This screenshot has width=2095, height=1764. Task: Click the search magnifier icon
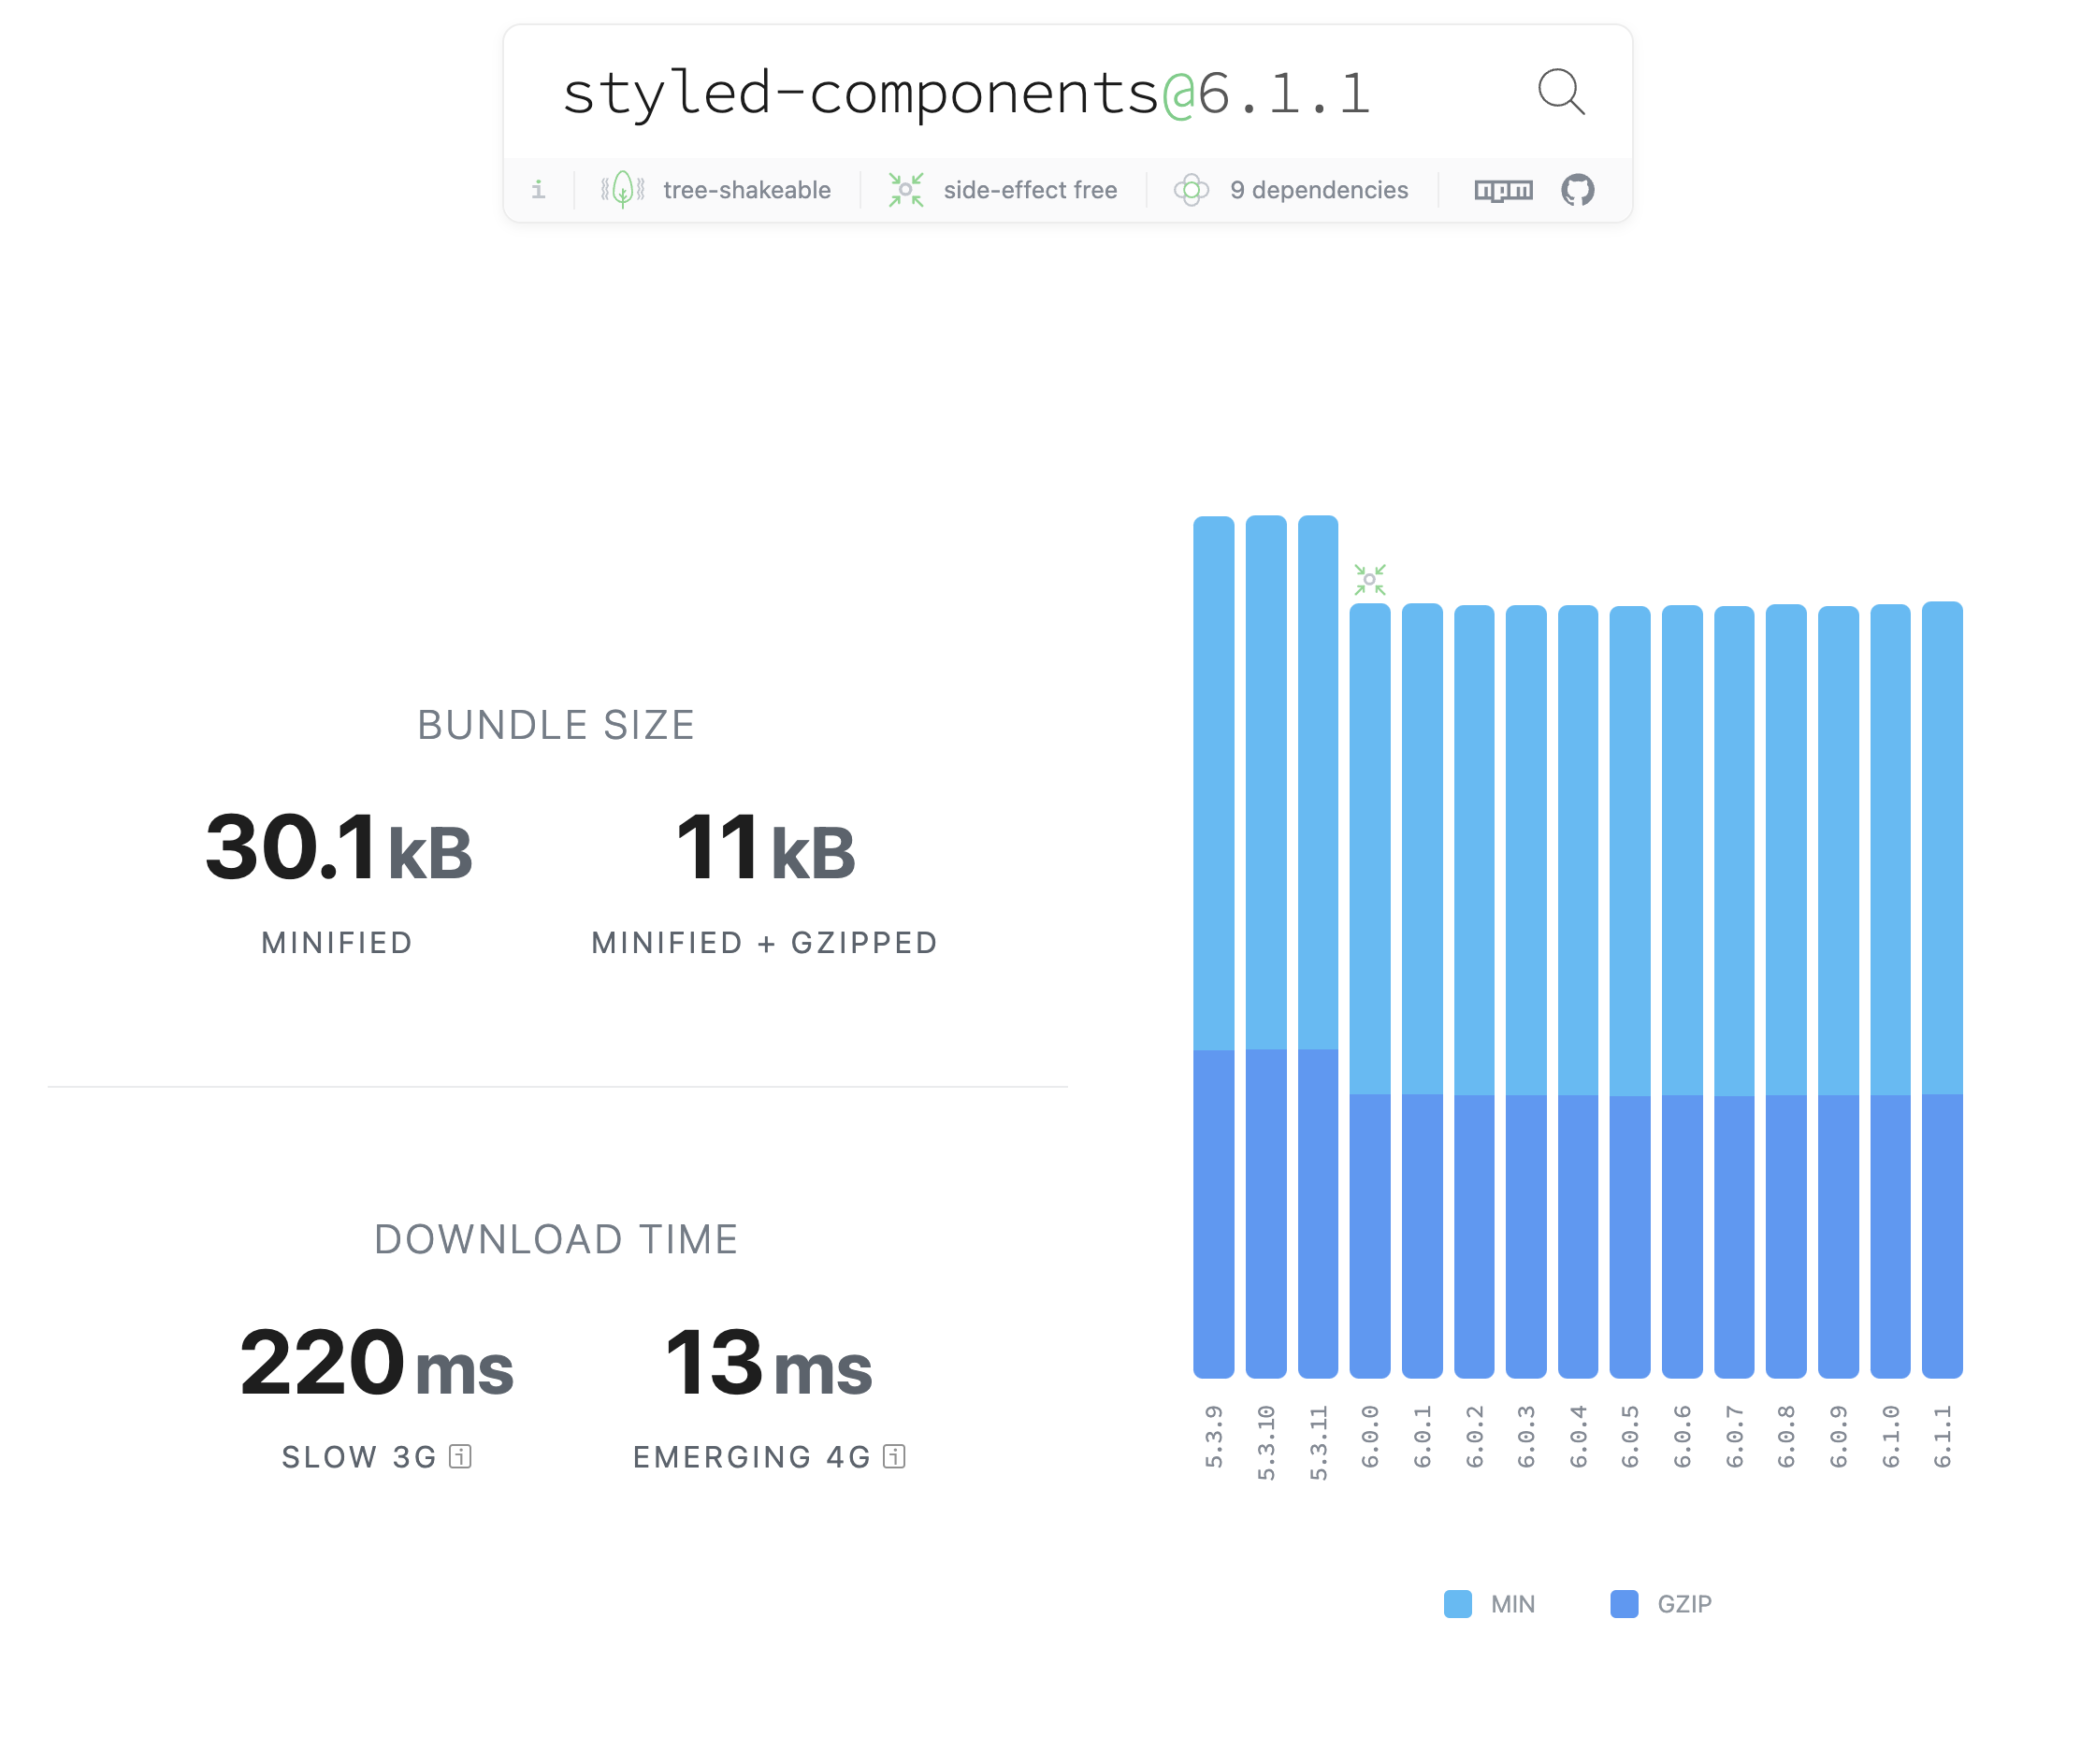point(1560,92)
